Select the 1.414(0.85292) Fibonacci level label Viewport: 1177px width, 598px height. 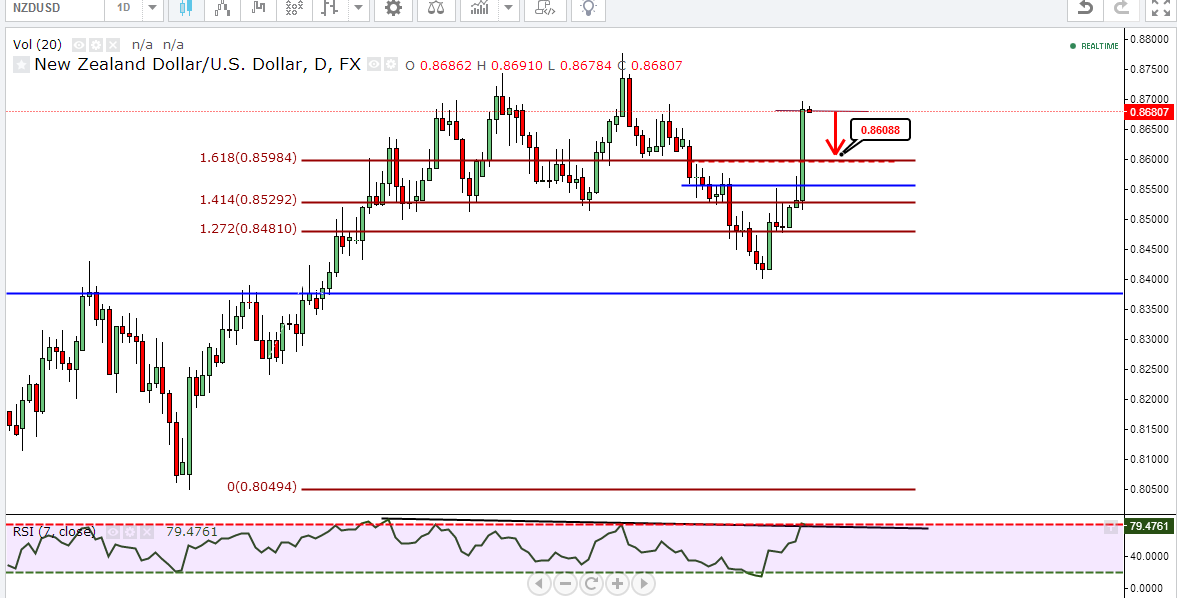point(248,200)
